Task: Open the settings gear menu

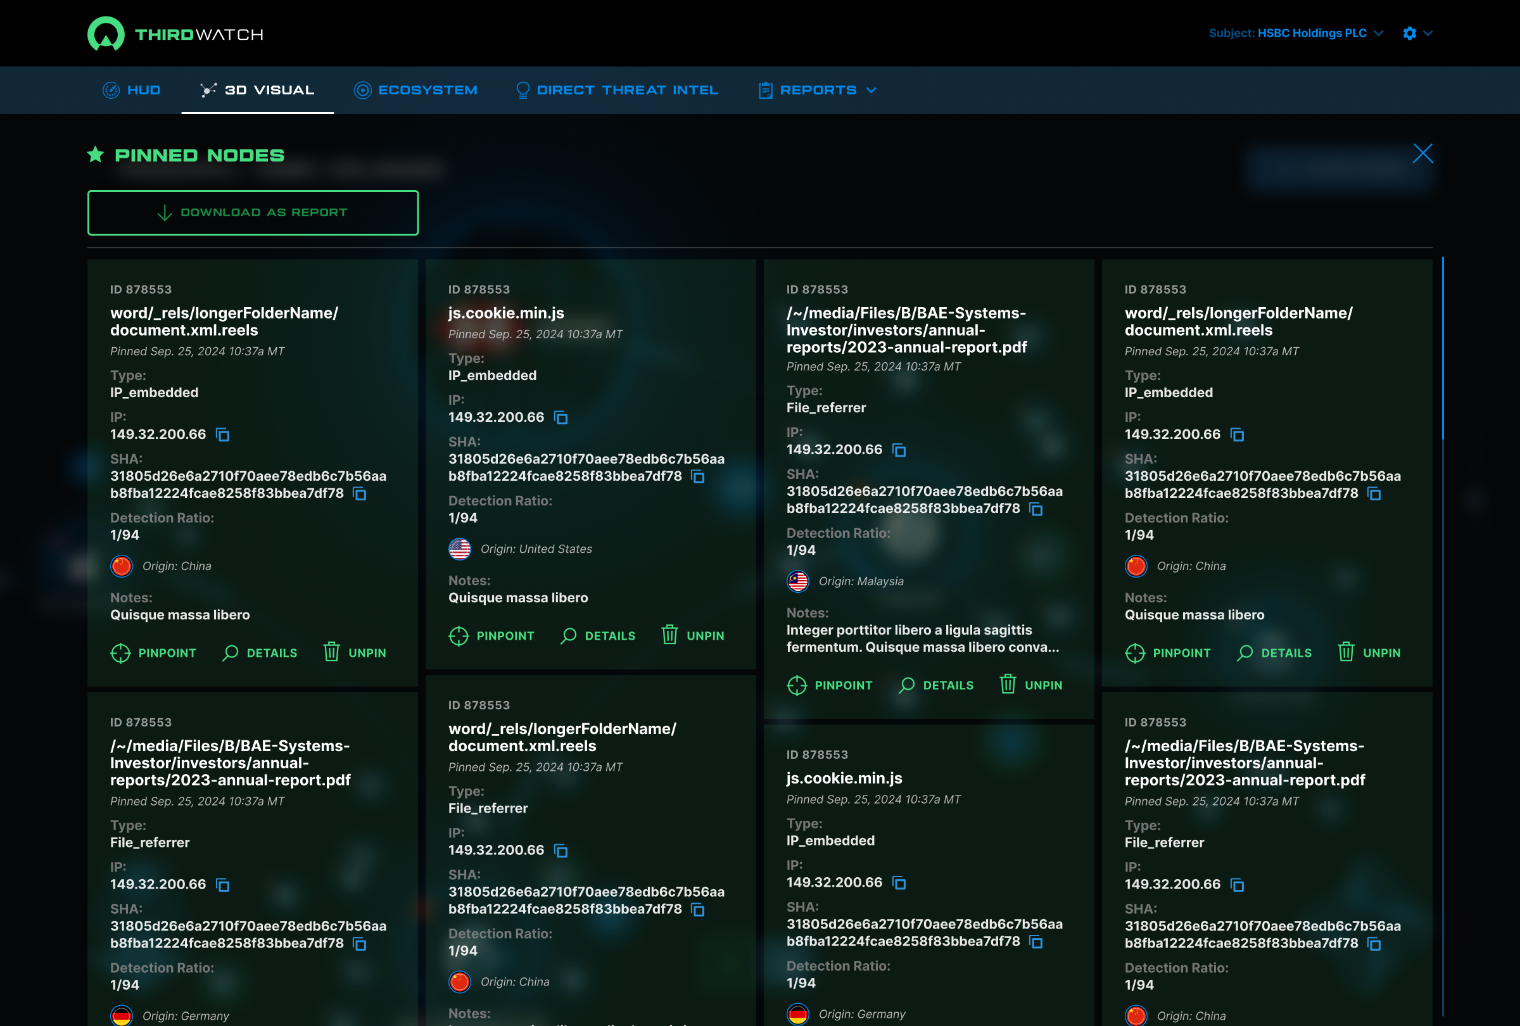Action: coord(1418,33)
